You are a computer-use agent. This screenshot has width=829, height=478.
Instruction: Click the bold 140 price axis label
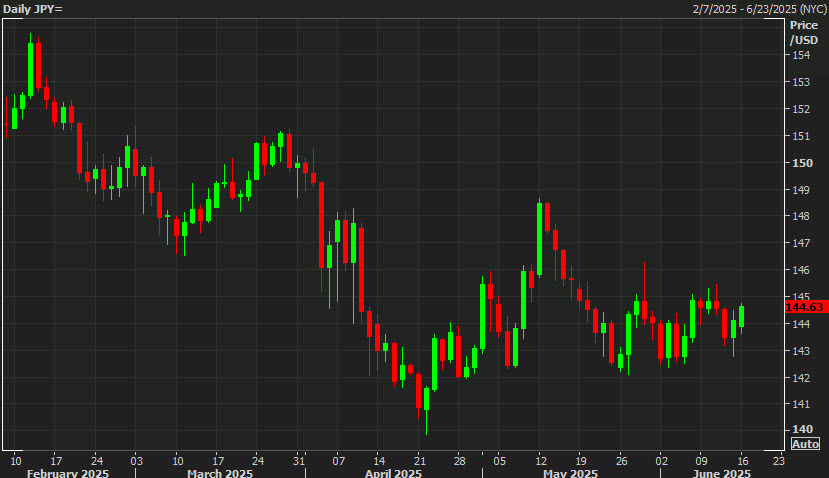pyautogui.click(x=802, y=429)
